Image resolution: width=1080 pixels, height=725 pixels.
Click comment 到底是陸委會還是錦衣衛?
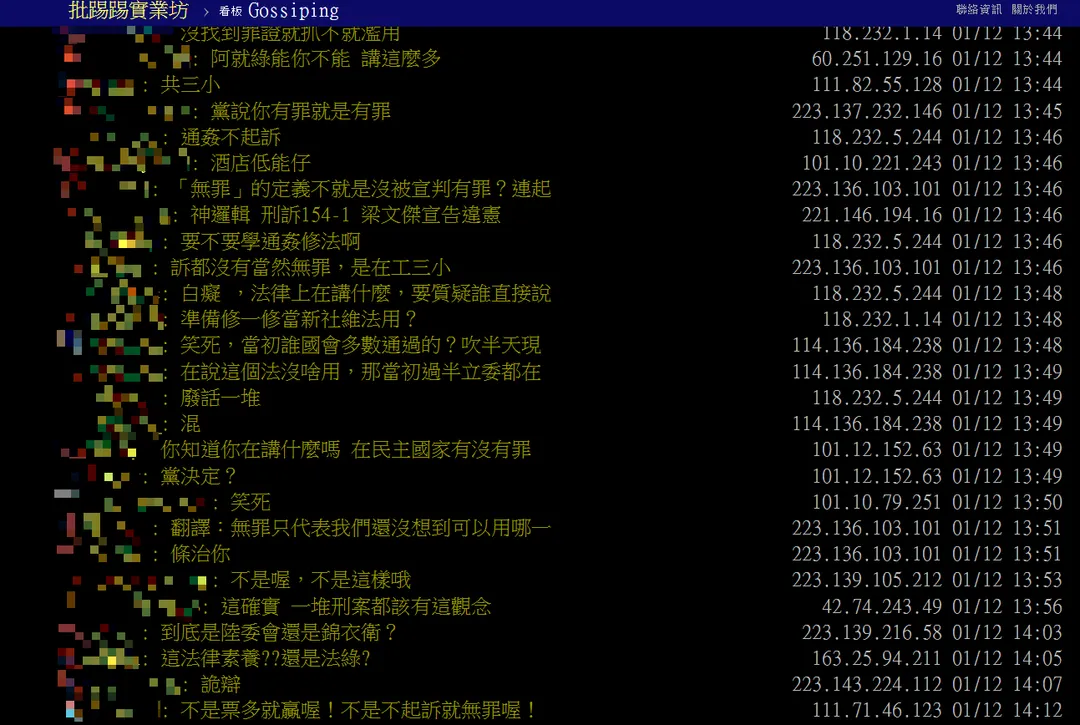click(x=280, y=633)
